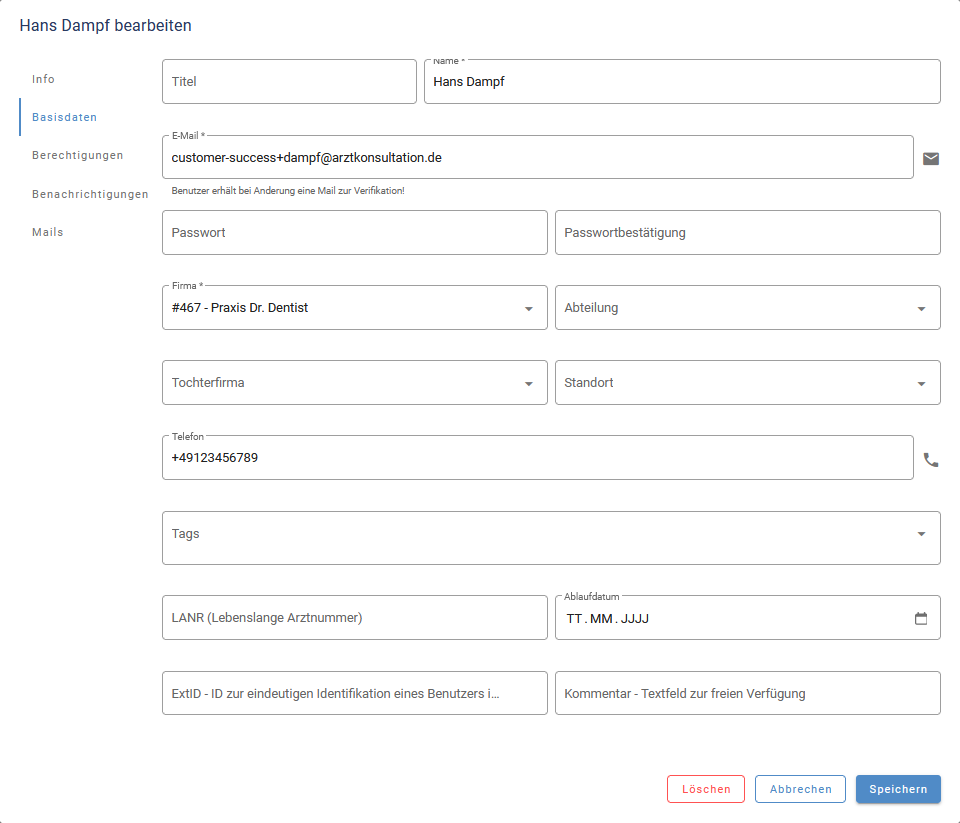Focus the LANR (Lebenslange Arztnummer) field
960x823 pixels.
(x=354, y=618)
